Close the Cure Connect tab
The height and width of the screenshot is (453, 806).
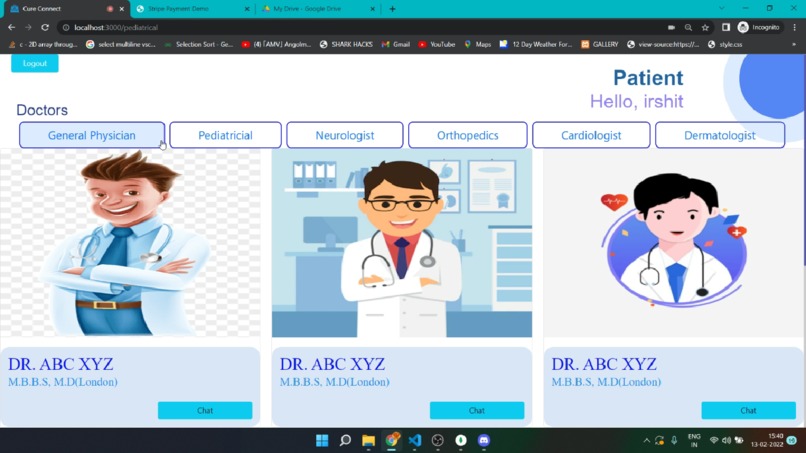(122, 9)
